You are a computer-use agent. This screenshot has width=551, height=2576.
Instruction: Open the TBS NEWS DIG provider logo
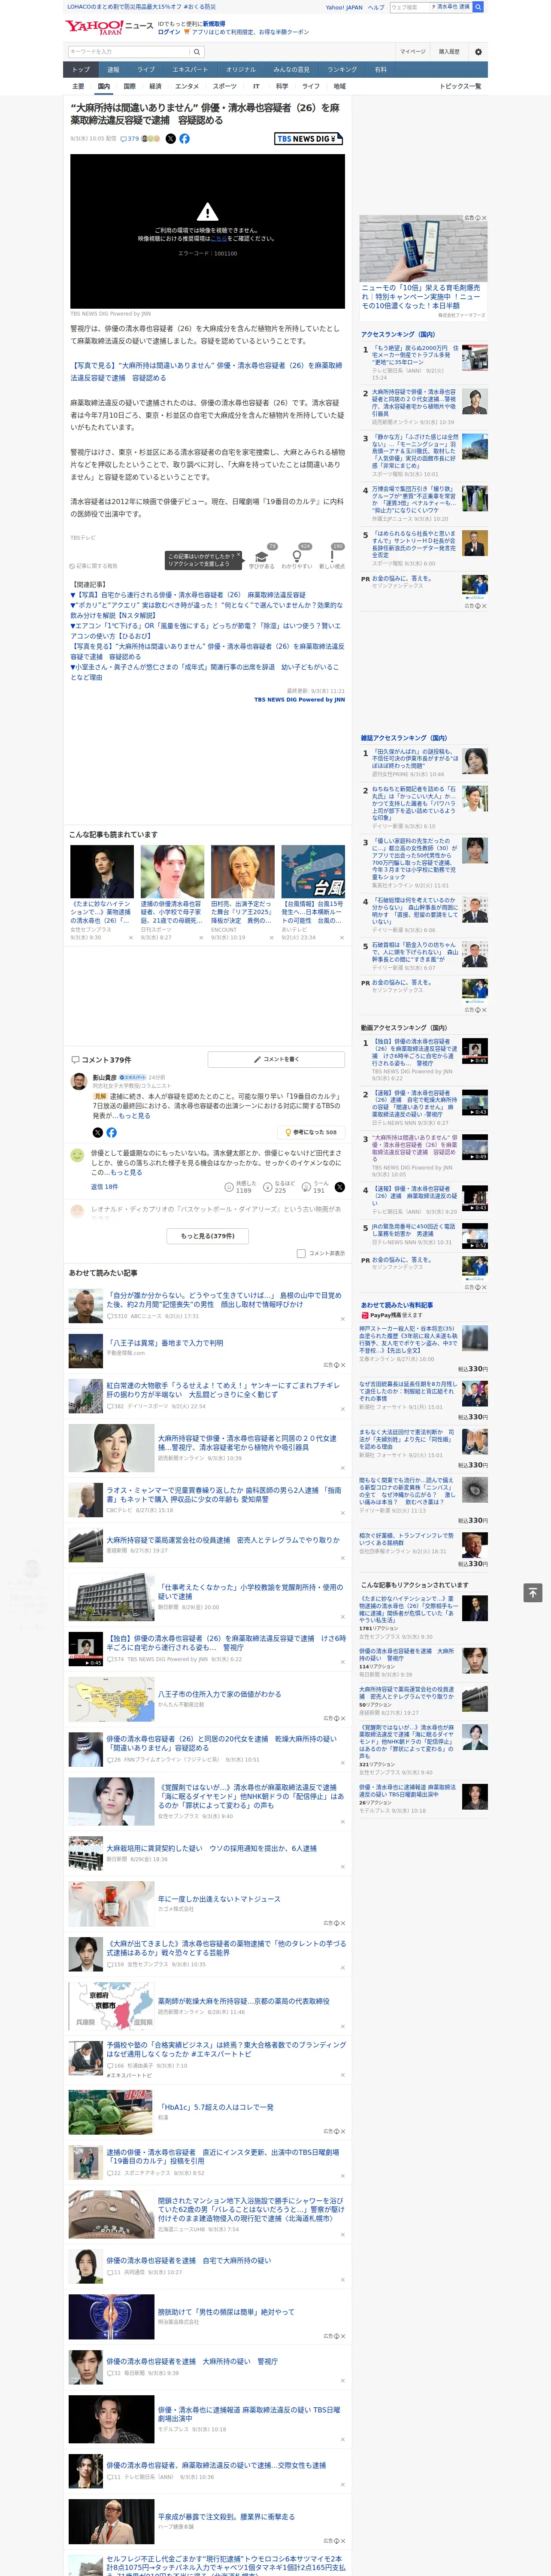[309, 139]
